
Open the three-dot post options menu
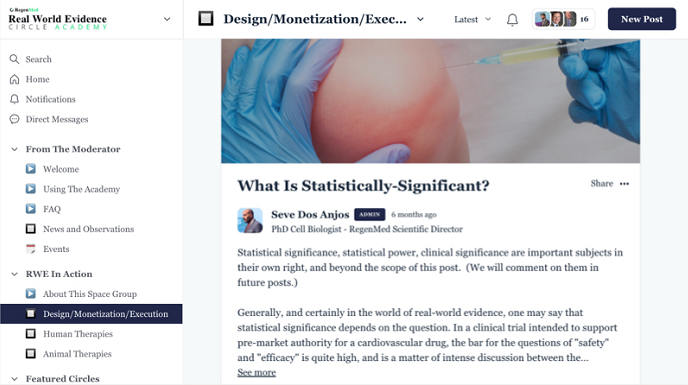coord(624,184)
